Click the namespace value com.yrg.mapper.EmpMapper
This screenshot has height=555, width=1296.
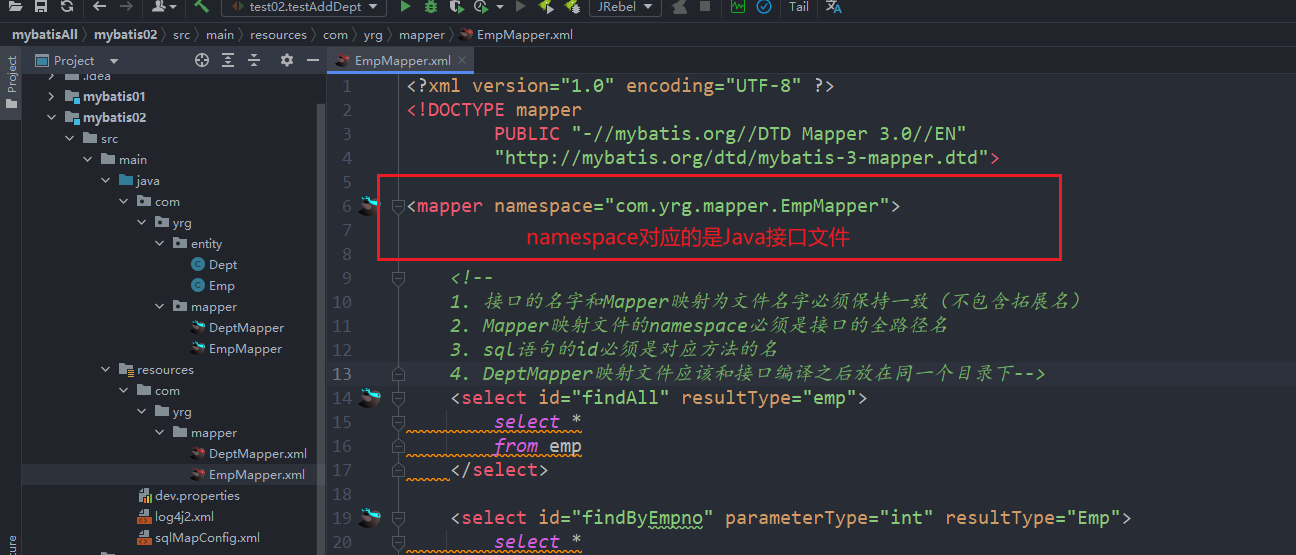746,206
